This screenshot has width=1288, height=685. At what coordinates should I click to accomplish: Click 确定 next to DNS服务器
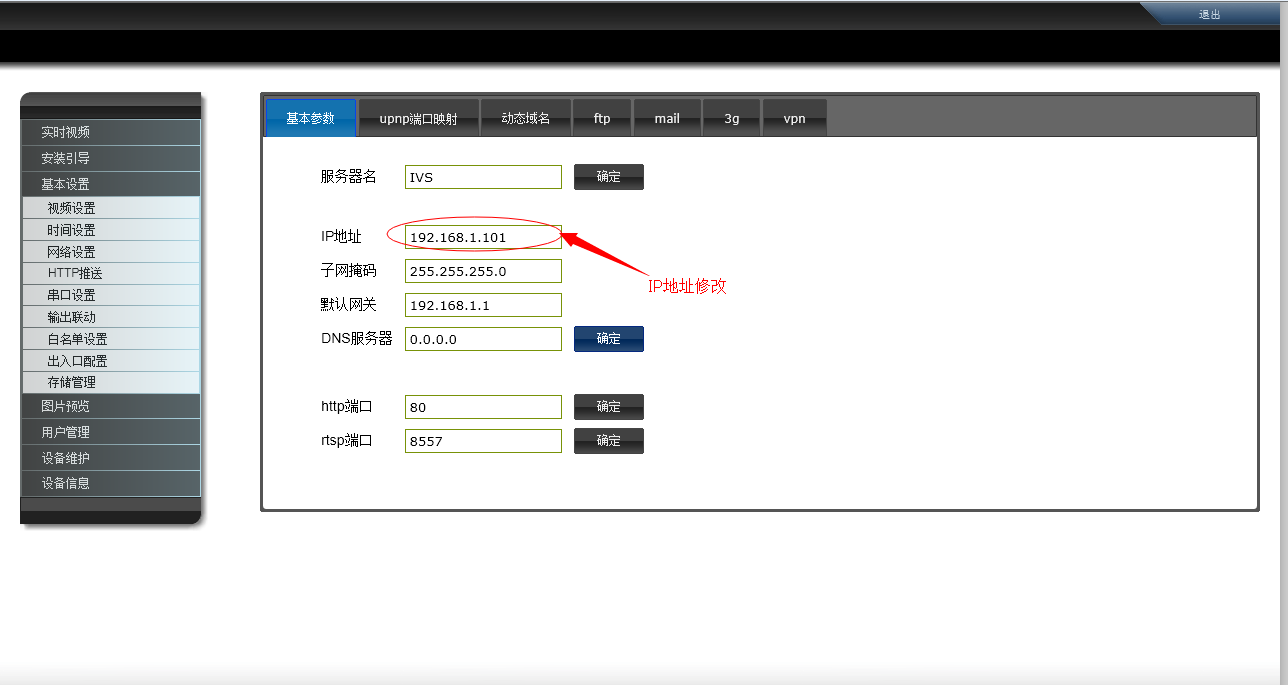click(x=608, y=338)
